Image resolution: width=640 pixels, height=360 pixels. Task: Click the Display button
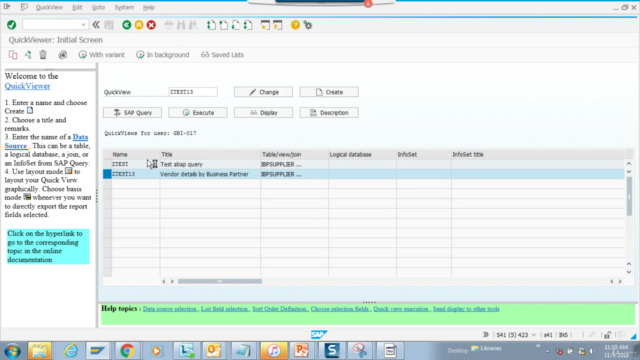click(x=263, y=113)
